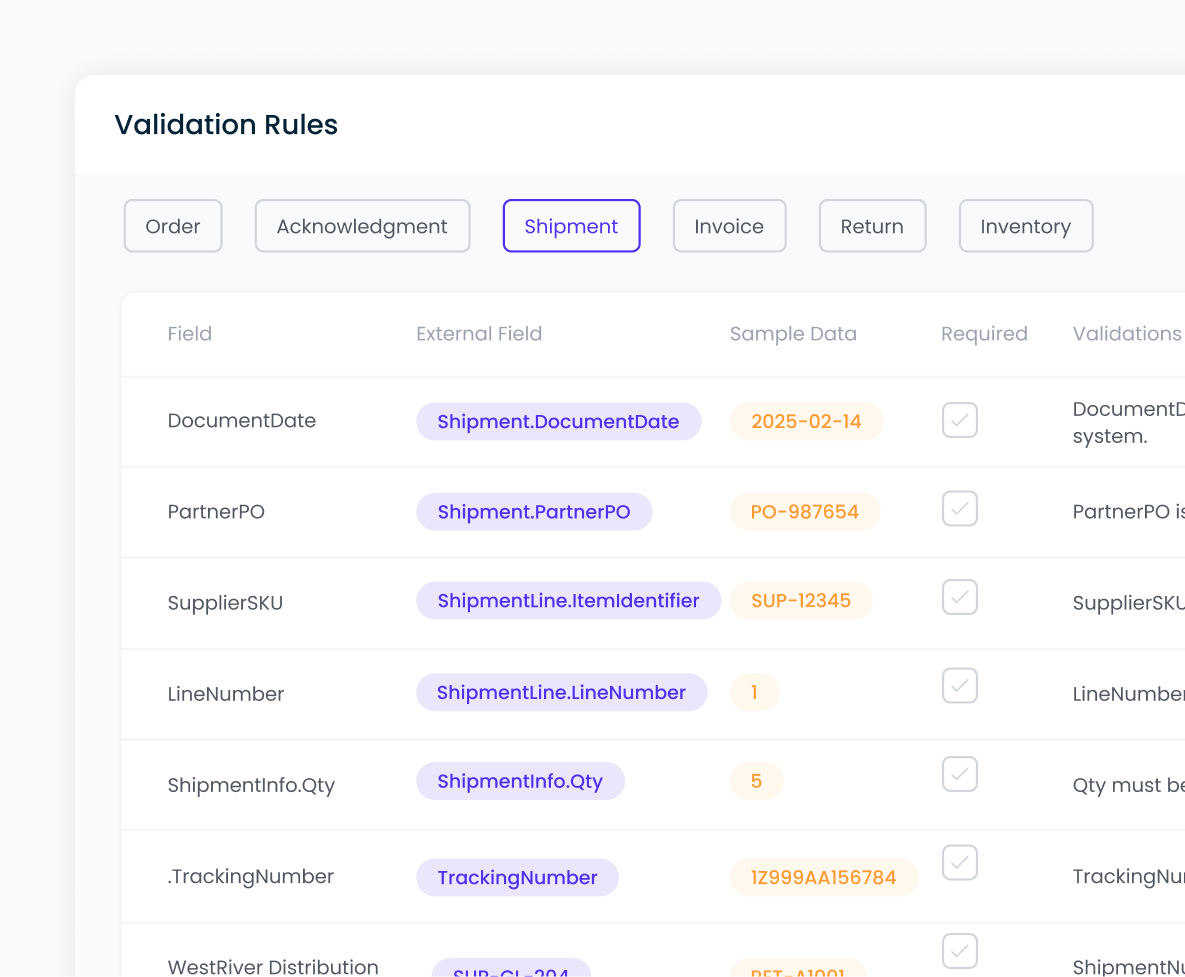Viewport: 1185px width, 977px height.
Task: Toggle Required checkbox for .TrackingNumber
Action: [x=959, y=863]
